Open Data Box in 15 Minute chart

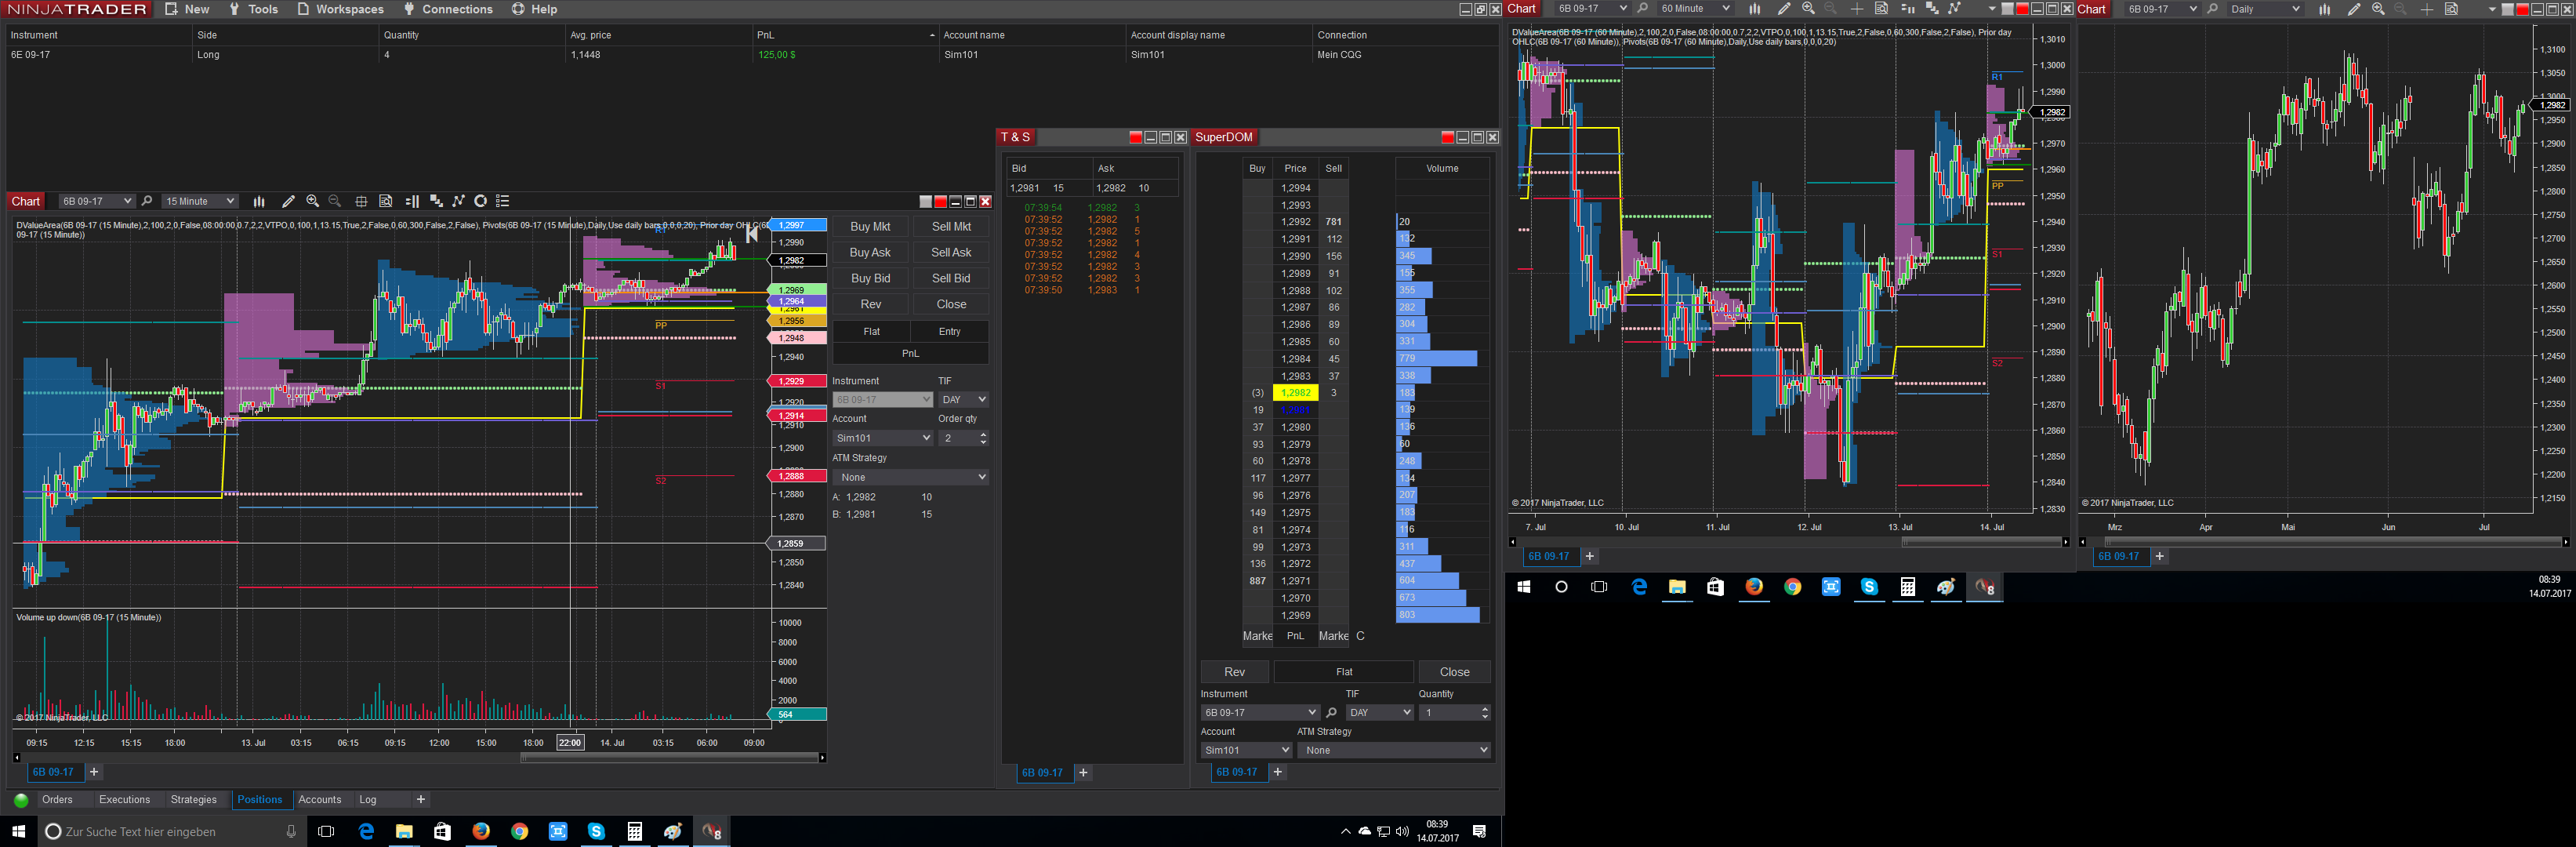pyautogui.click(x=386, y=201)
